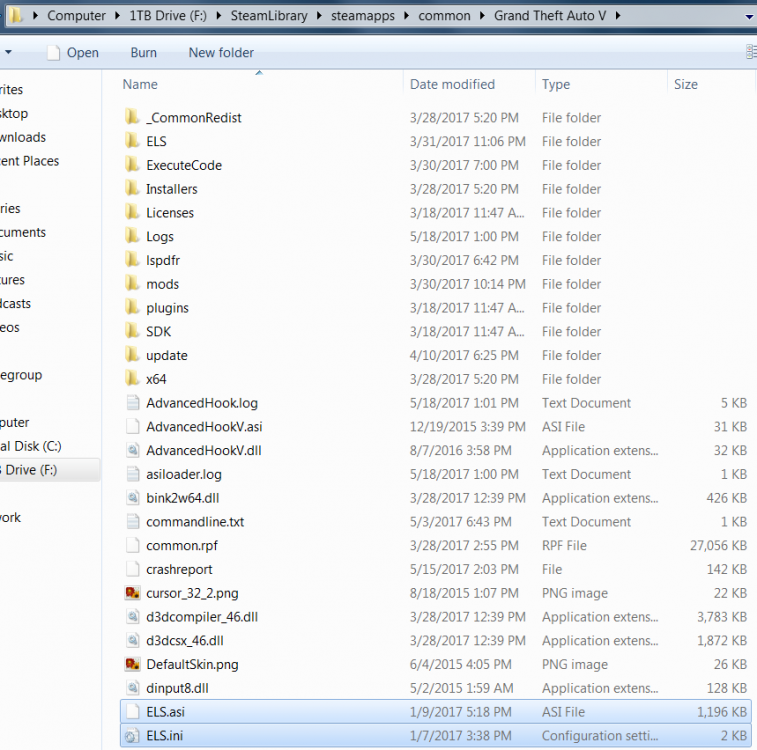Sort files by Date modified column
This screenshot has width=757, height=750.
(452, 85)
